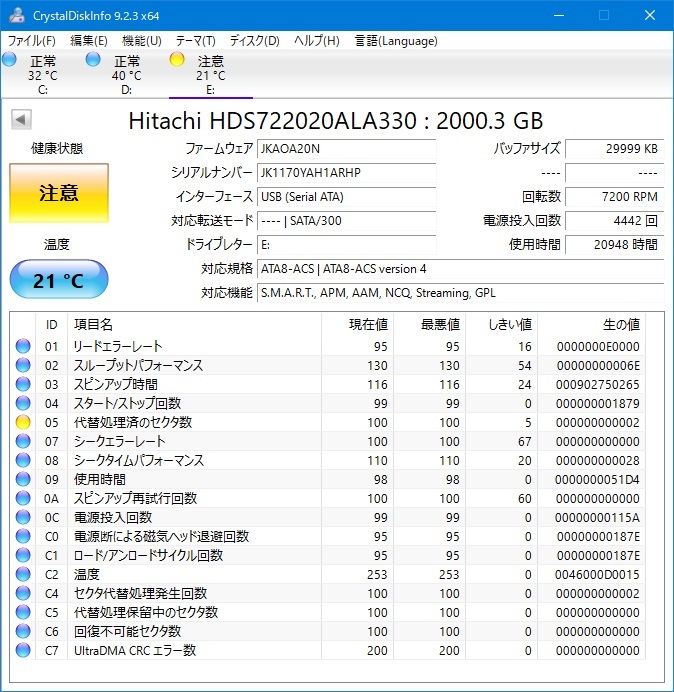
Task: Click status orb on C6 回復不可能セクタ数 row
Action: coord(23,631)
